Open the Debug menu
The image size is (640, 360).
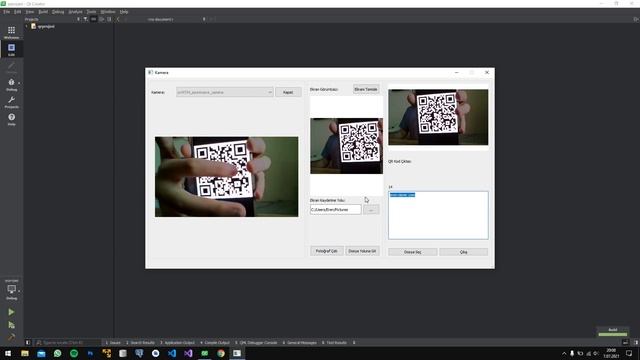coord(58,12)
